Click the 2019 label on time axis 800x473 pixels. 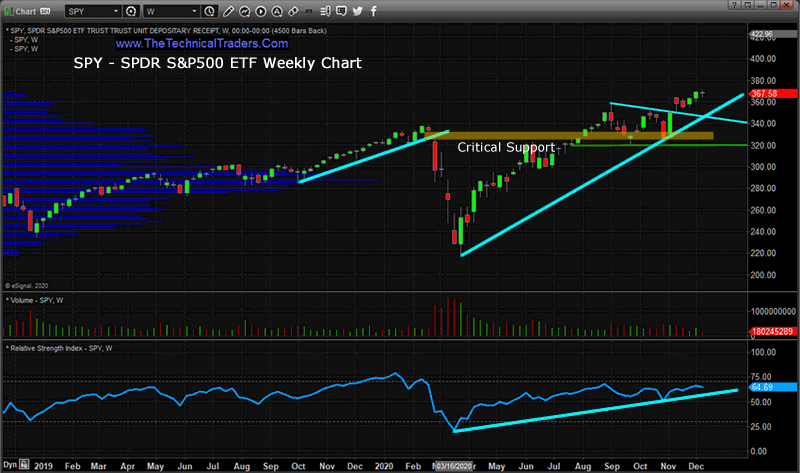coord(43,466)
